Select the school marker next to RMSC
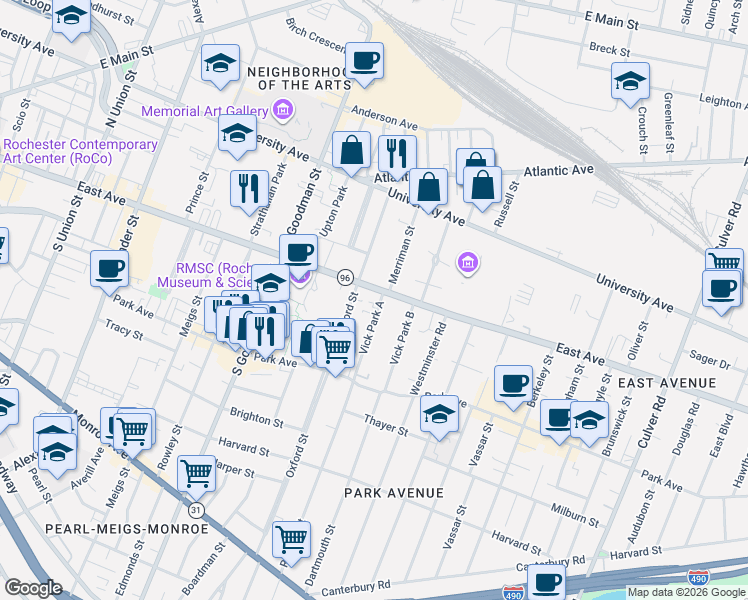Viewport: 748px width, 600px height. point(270,284)
